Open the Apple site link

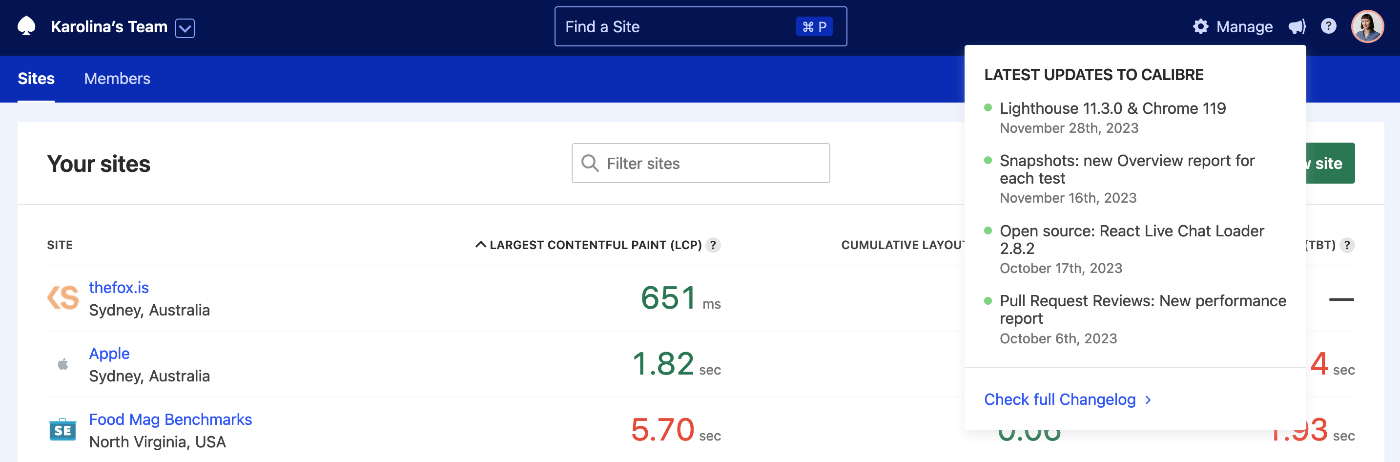coord(109,354)
